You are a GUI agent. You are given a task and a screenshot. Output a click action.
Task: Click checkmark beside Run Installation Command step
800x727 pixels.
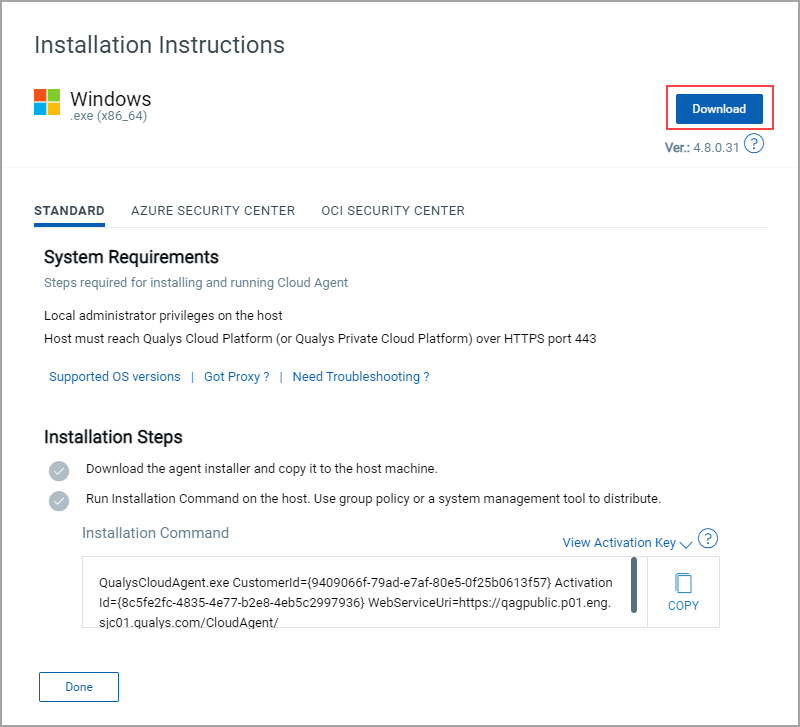[59, 501]
